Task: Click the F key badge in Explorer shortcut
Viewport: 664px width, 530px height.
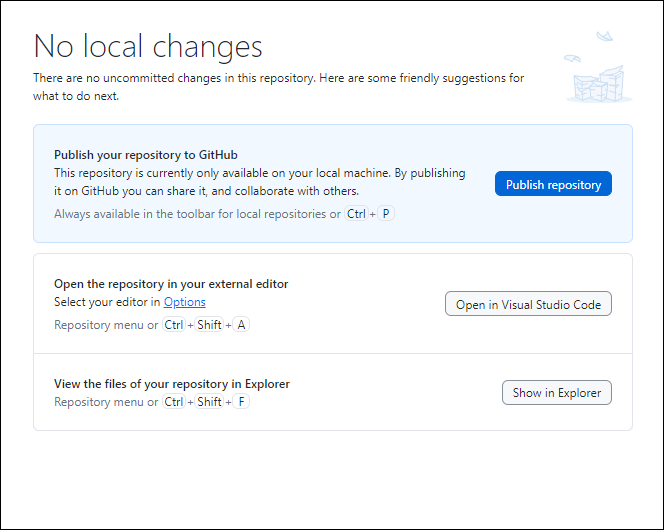Action: [240, 402]
